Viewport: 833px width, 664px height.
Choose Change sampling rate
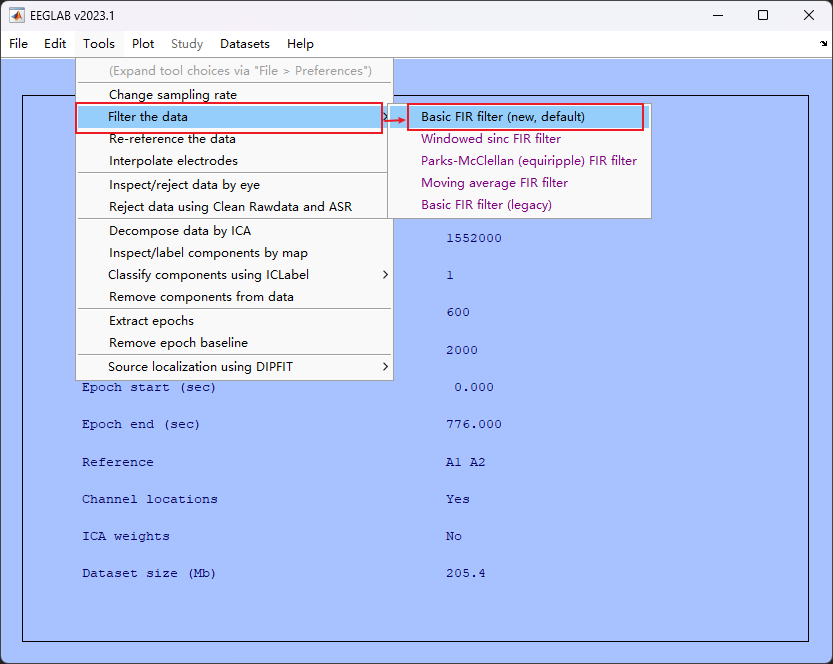(234, 95)
